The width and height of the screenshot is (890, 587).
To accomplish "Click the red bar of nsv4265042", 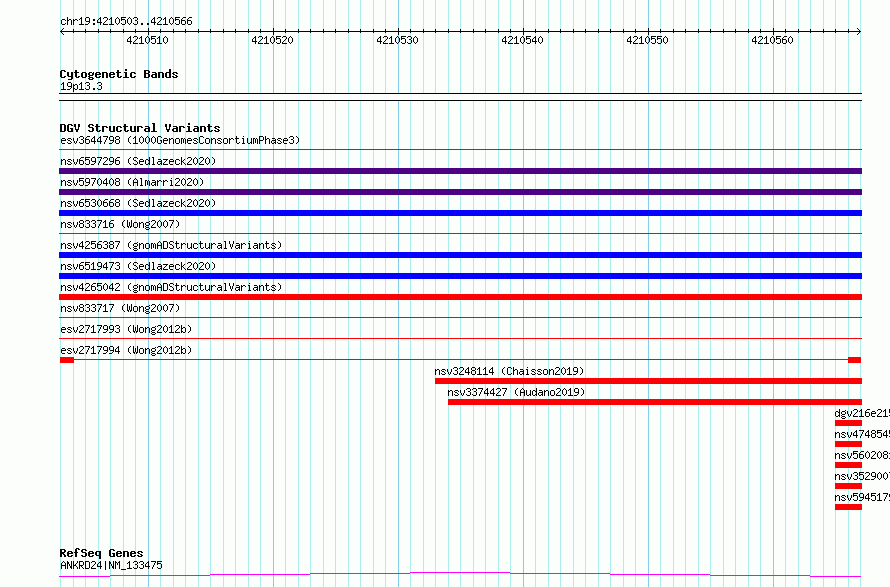I will point(460,297).
